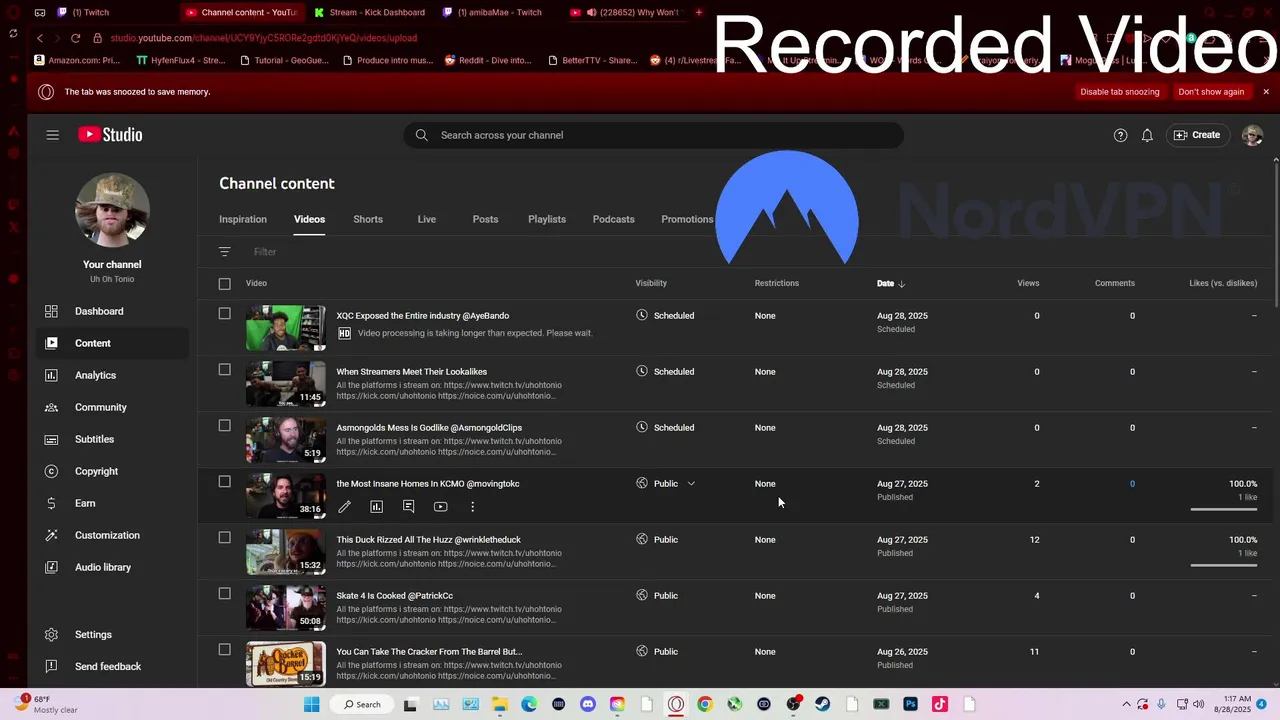Viewport: 1280px width, 720px height.
Task: Click the pencil Details icon for KCMO video
Action: click(x=344, y=507)
